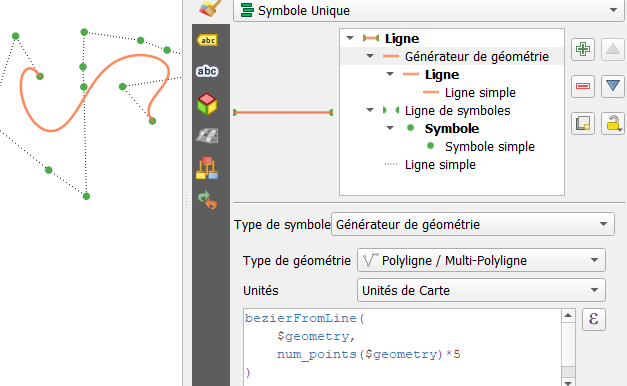The height and width of the screenshot is (386, 627).
Task: Remove symbol layer with red minus button
Action: click(583, 86)
